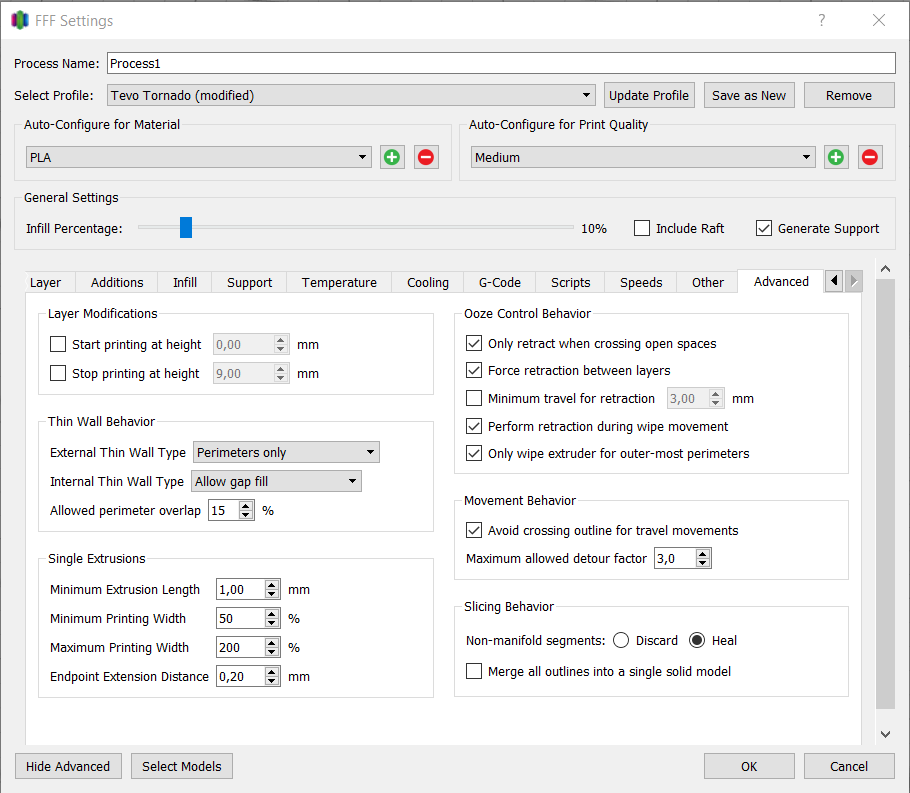Select Discard for non-manifold segments
The height and width of the screenshot is (793, 910).
621,640
